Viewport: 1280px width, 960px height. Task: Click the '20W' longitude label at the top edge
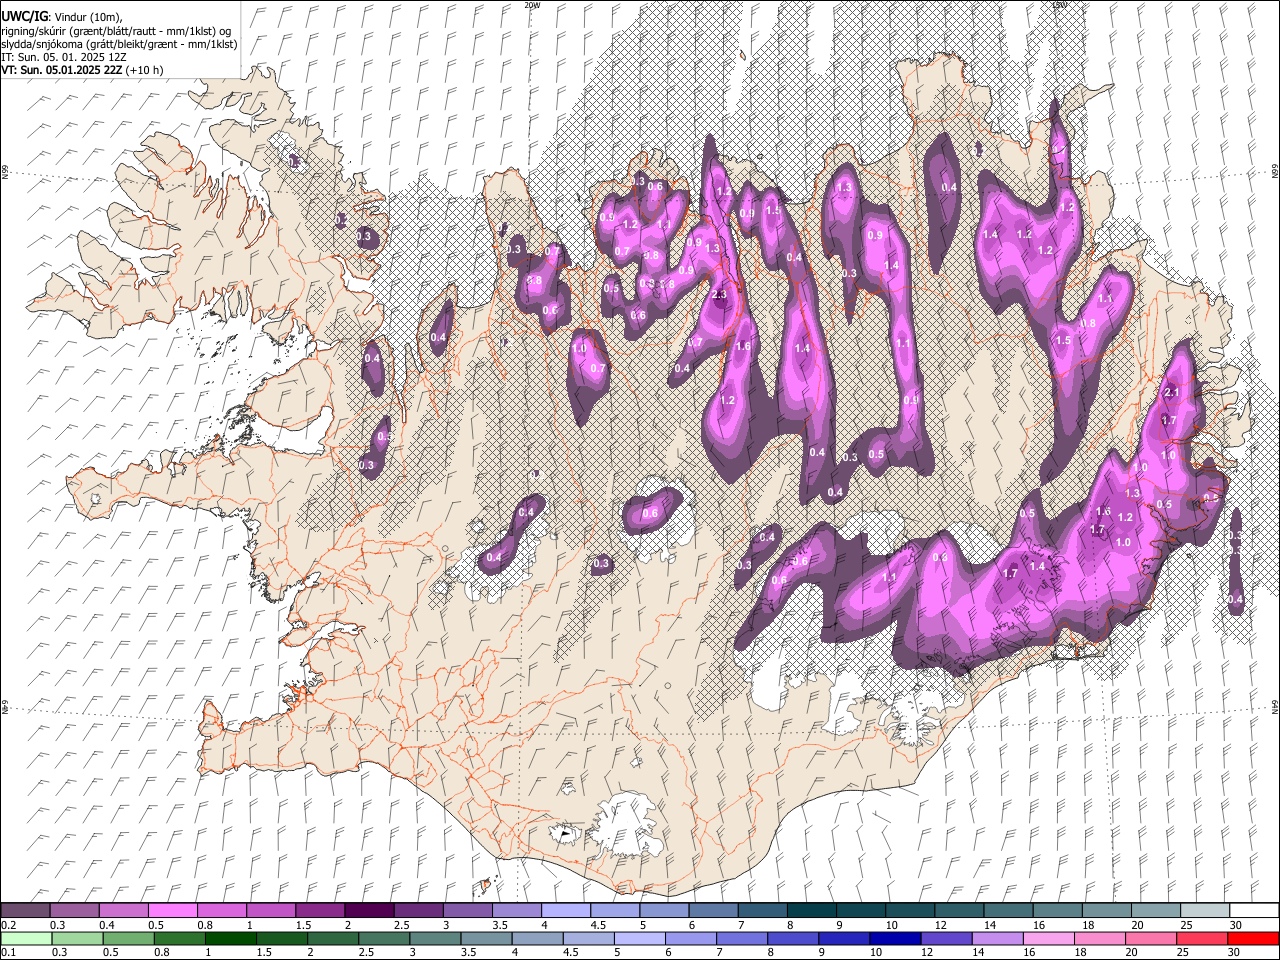click(532, 5)
